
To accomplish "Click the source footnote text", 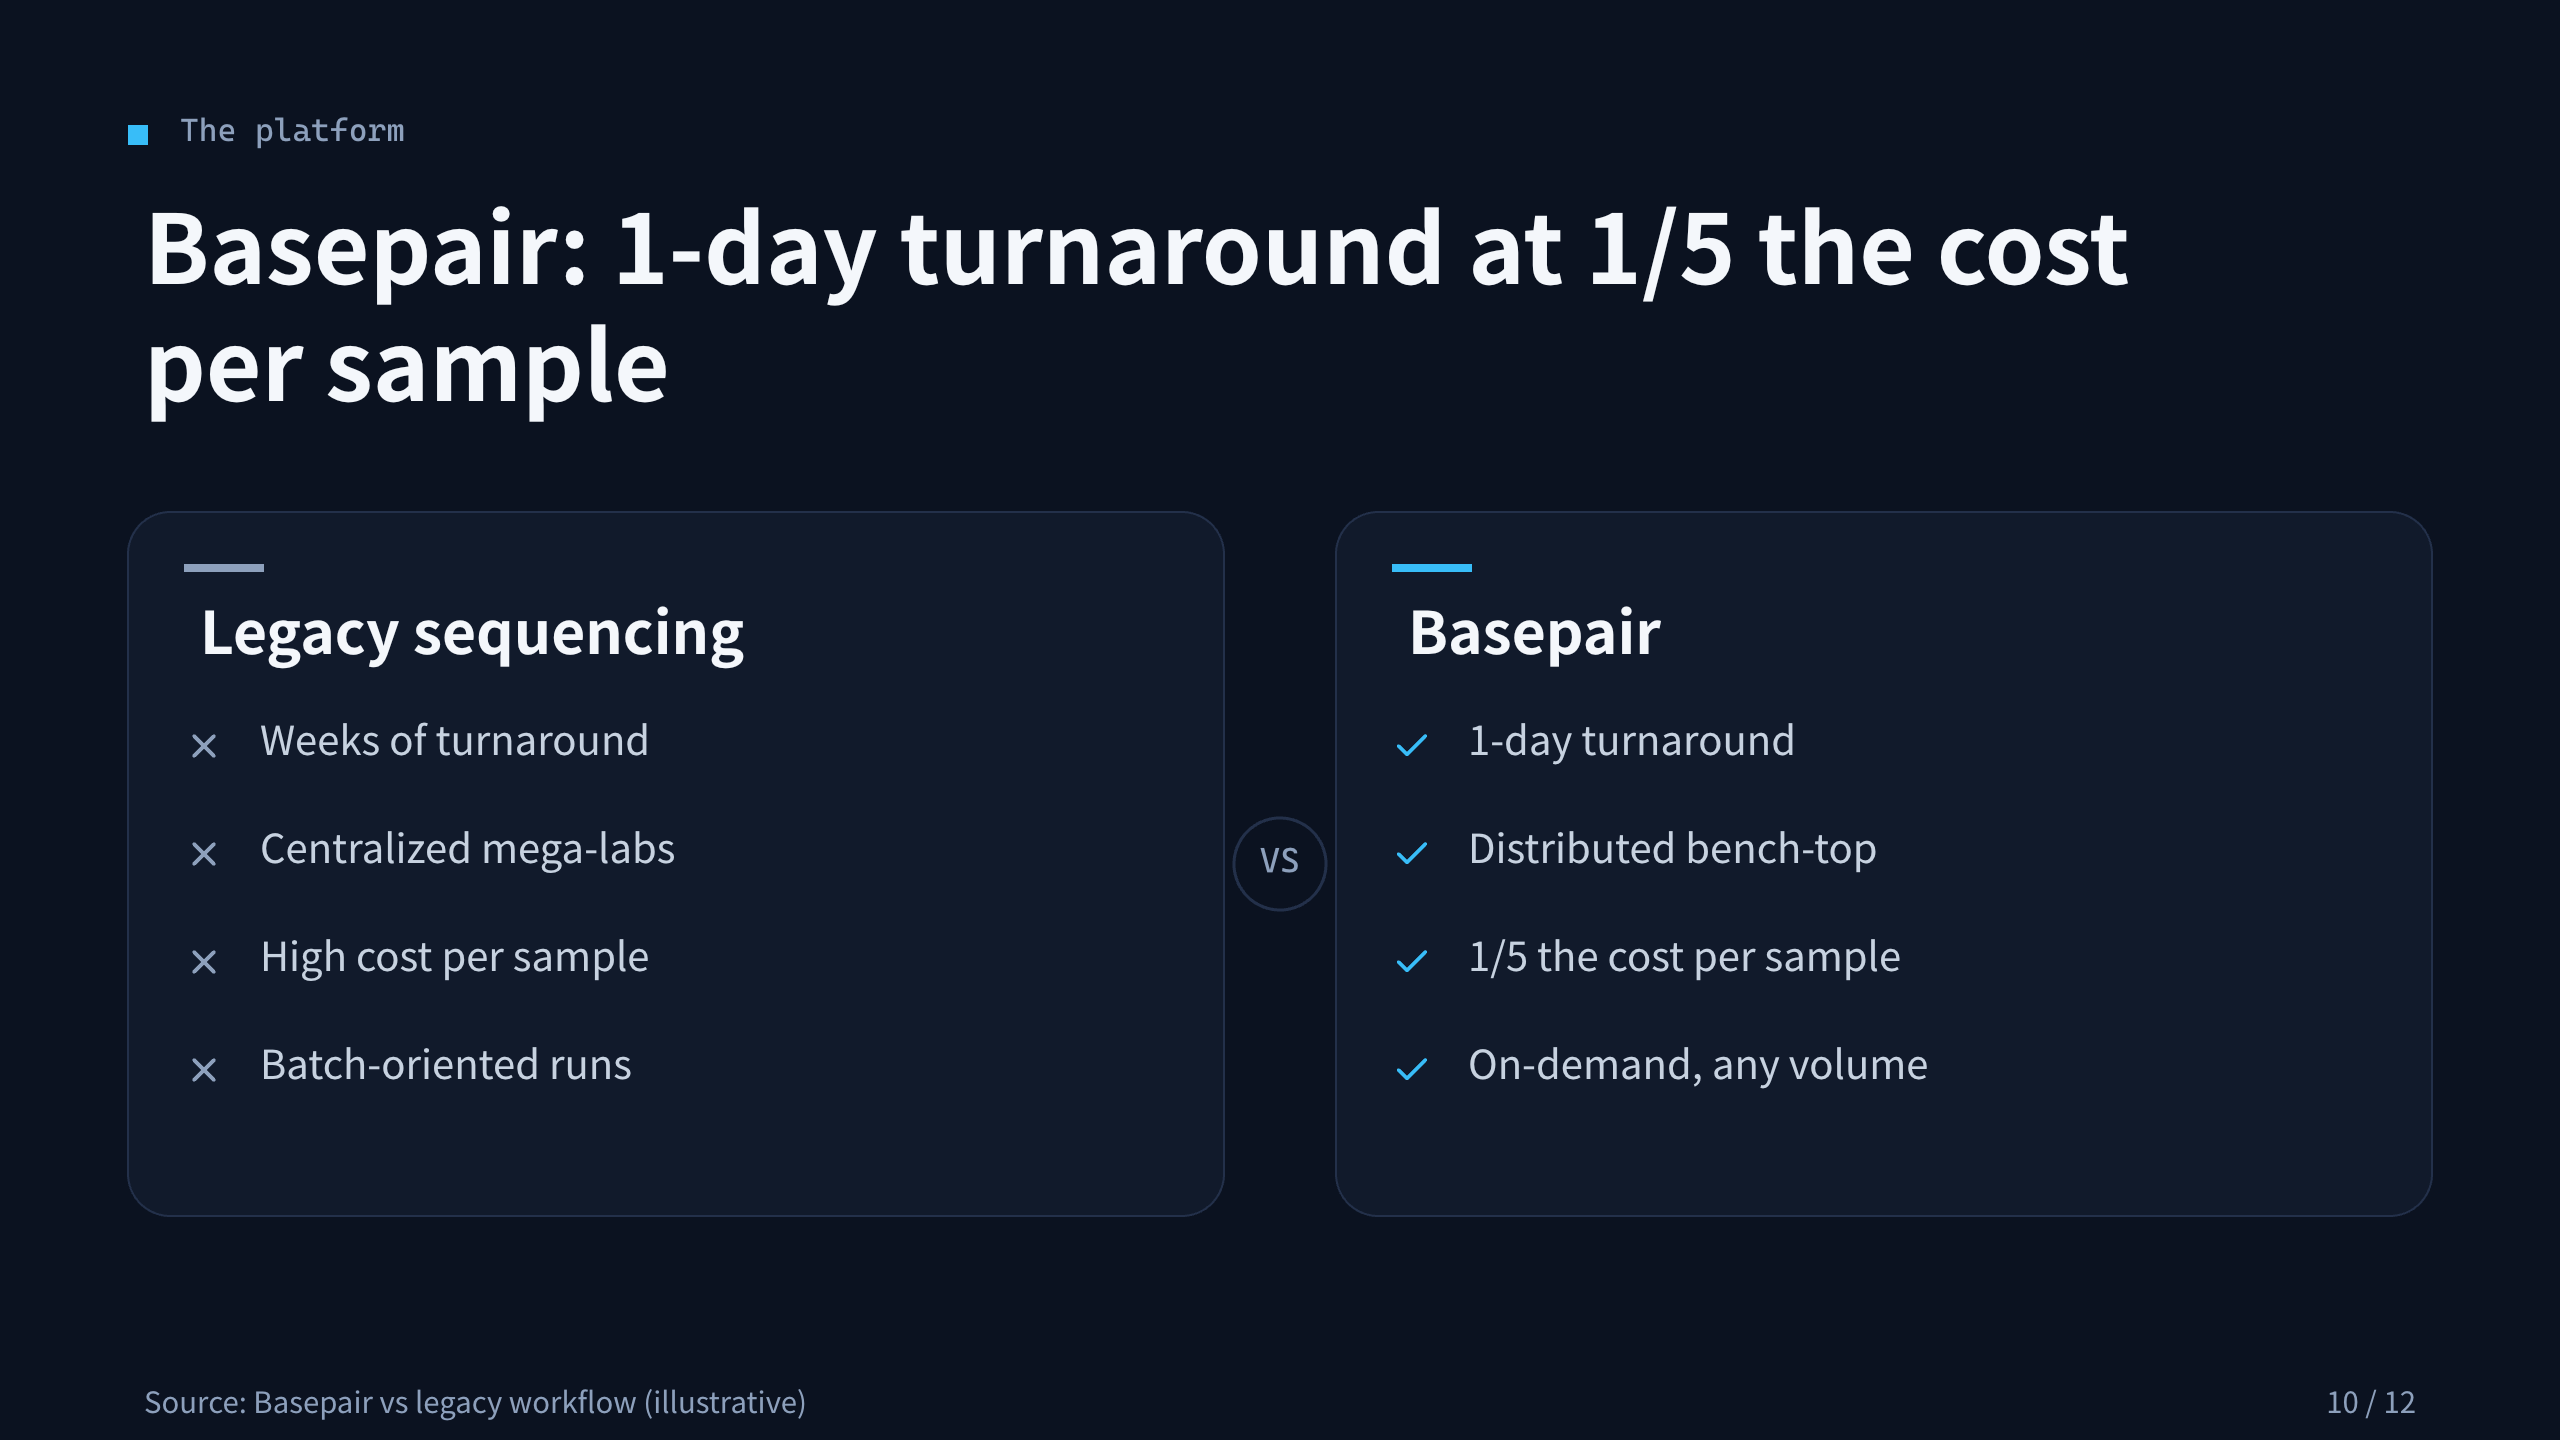I will click(x=475, y=1403).
